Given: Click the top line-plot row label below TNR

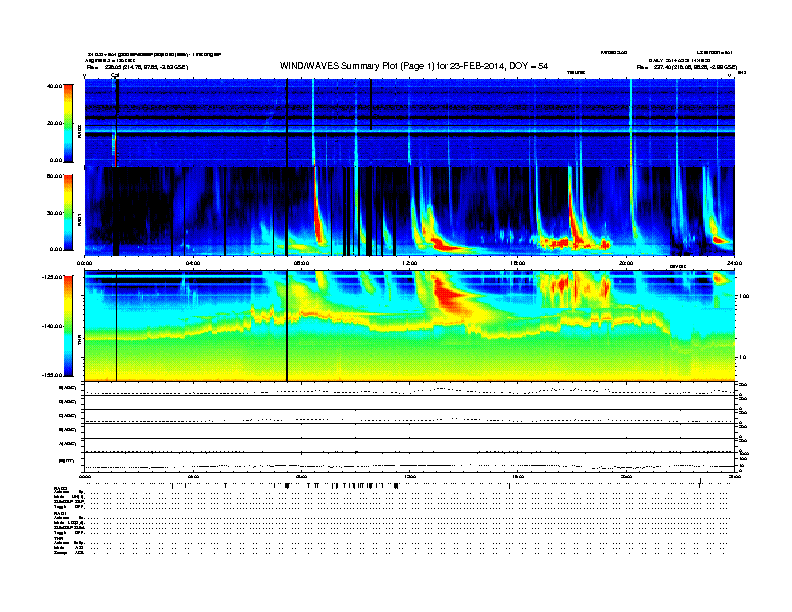Looking at the screenshot, I should (67, 388).
